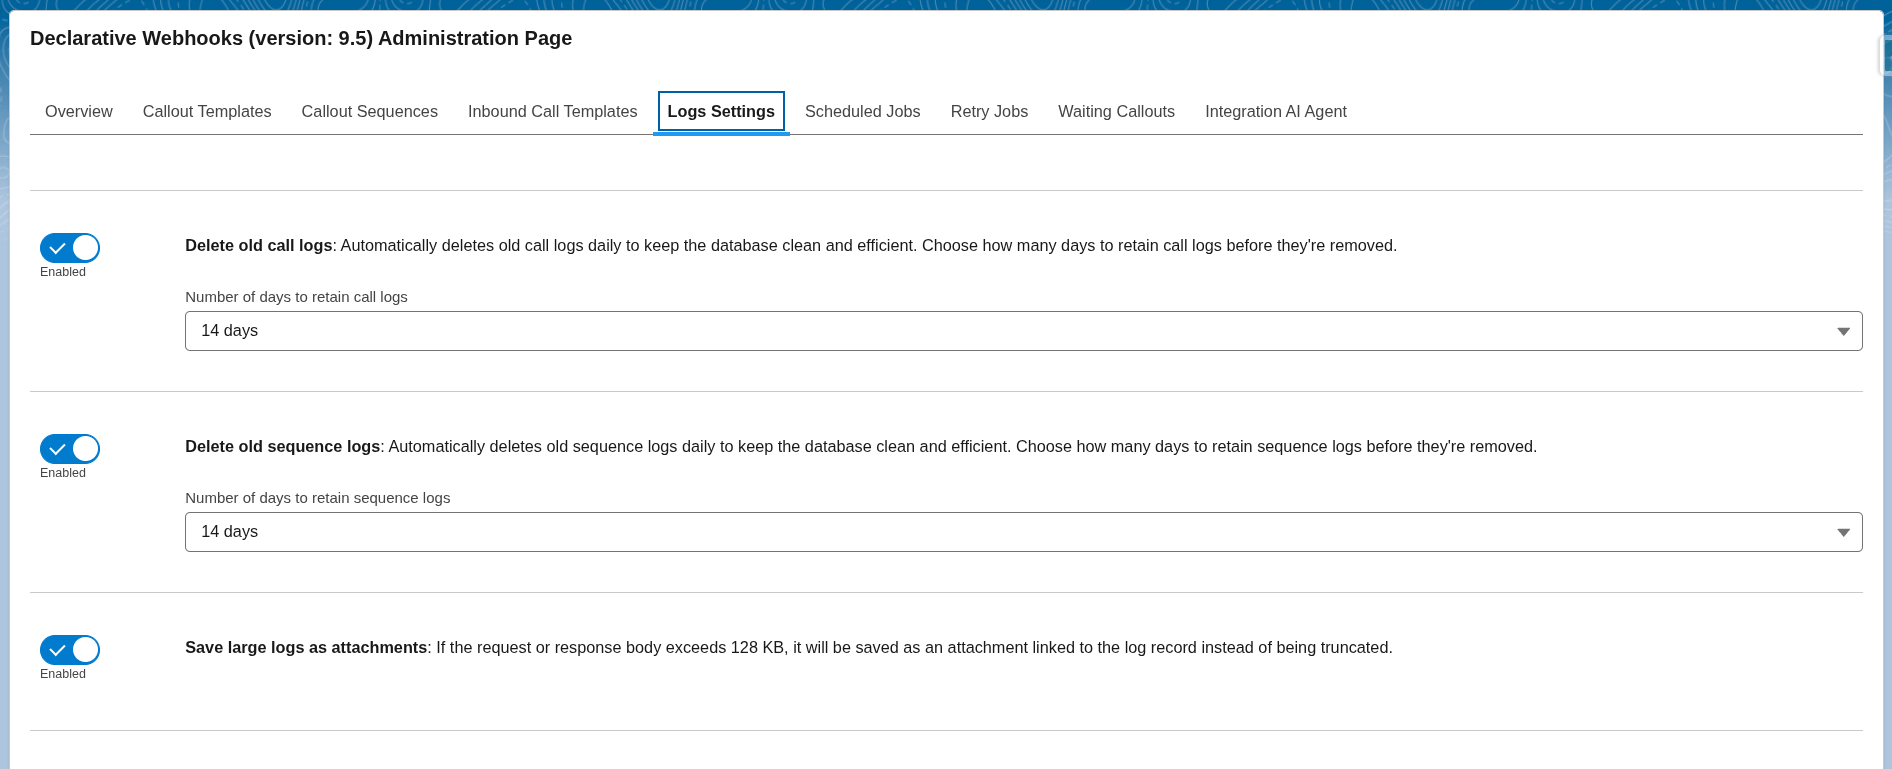Open the sequence logs retention days dropdown
The width and height of the screenshot is (1892, 769).
1023,532
